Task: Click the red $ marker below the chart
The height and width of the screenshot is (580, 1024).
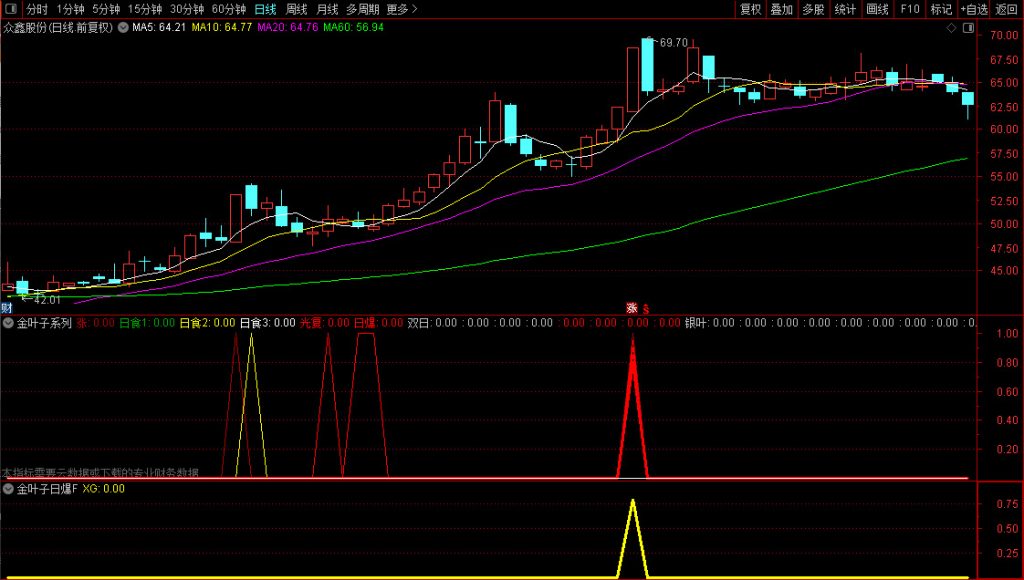Action: 646,308
